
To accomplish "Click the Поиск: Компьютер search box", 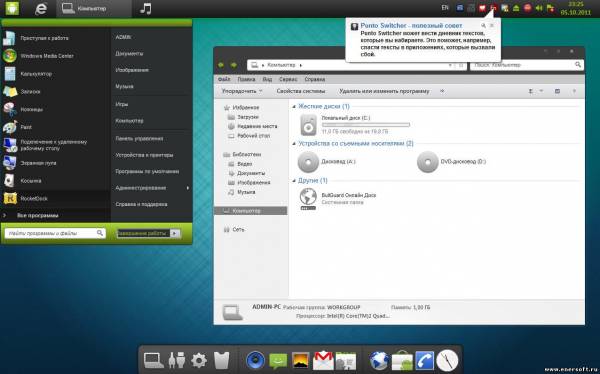I will click(527, 65).
